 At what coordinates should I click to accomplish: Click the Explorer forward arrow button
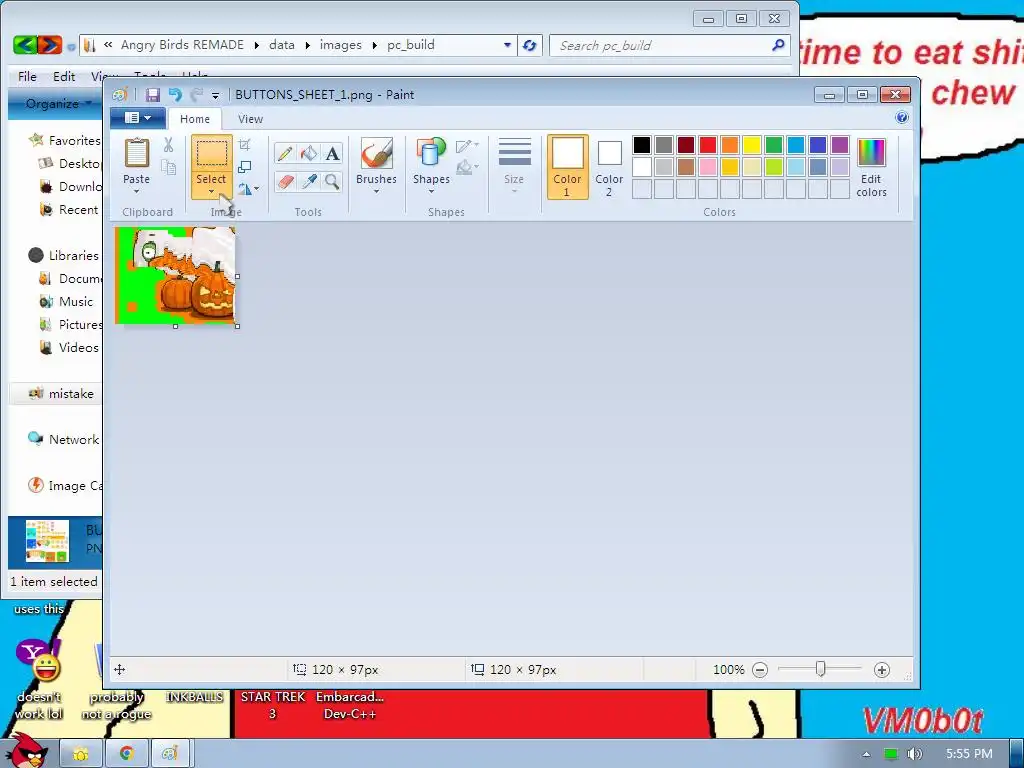[x=50, y=44]
